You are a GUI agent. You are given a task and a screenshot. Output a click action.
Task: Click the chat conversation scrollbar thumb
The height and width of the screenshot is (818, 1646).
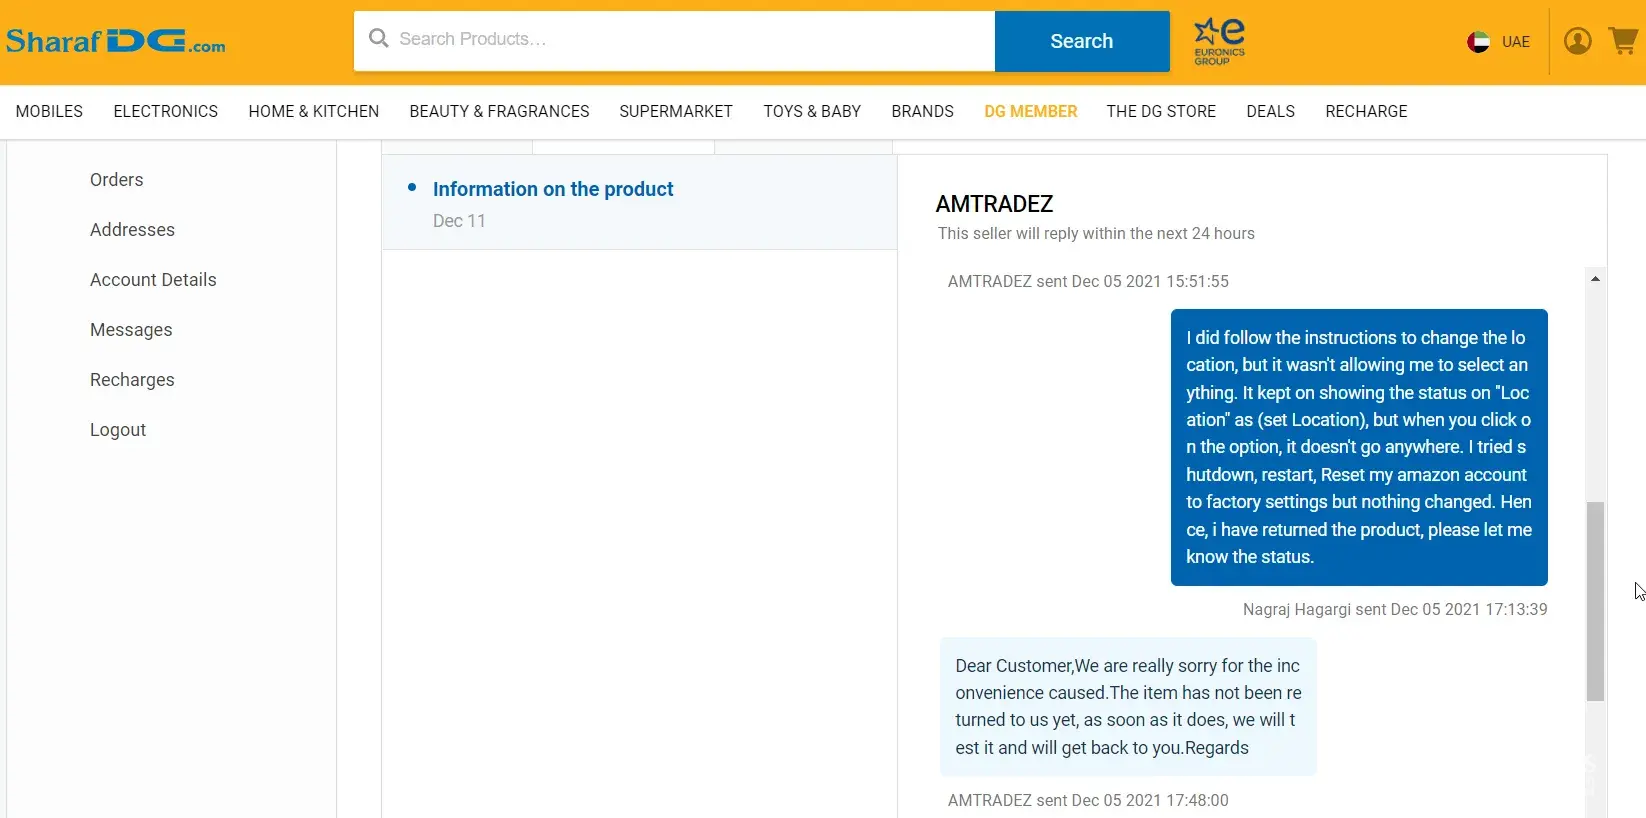(x=1595, y=600)
